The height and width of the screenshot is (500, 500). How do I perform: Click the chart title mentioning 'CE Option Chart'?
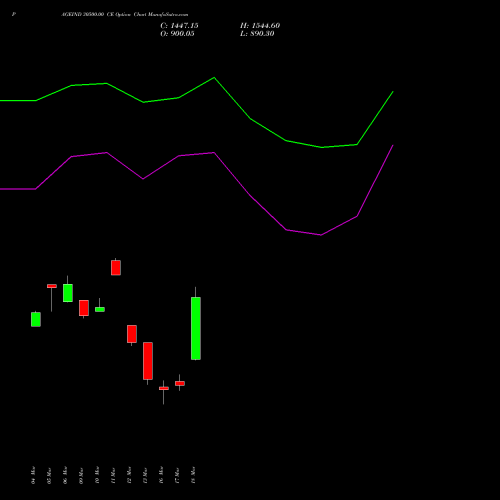click(125, 15)
